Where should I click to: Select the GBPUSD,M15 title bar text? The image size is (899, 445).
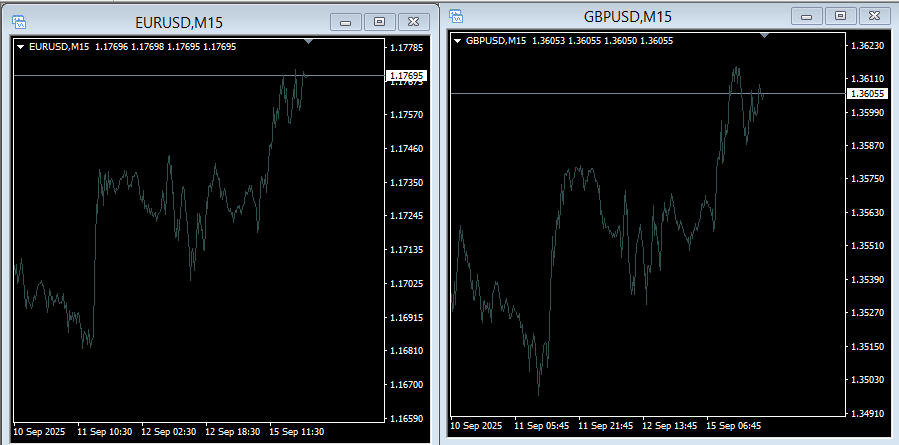pyautogui.click(x=628, y=17)
